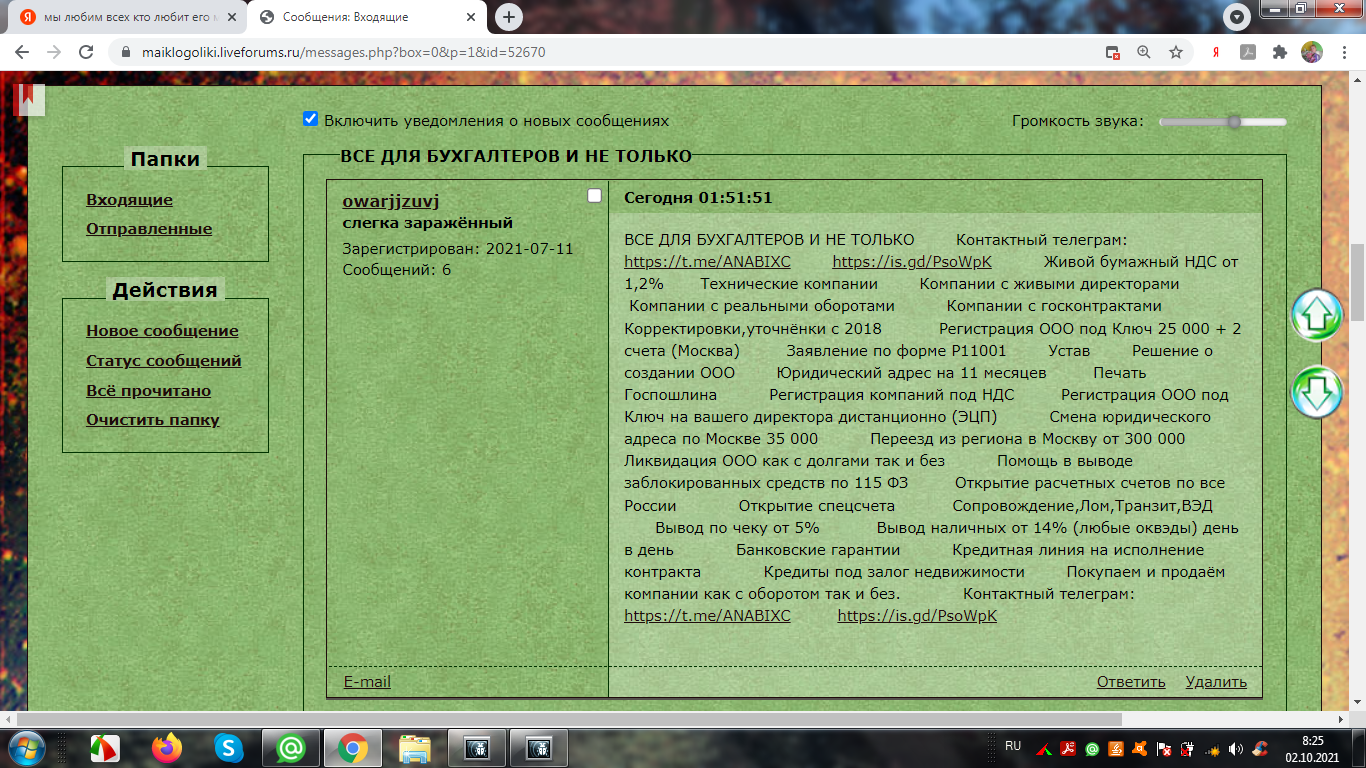Open the Yandex extension icon
1366x768 pixels.
[1216, 52]
